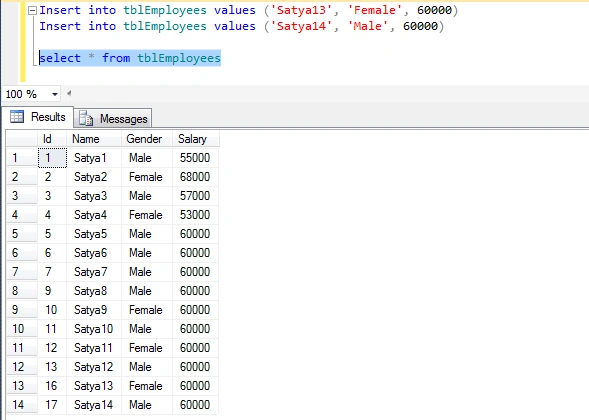The height and width of the screenshot is (420, 589).
Task: Select the Id cell with value 17
Action: click(x=52, y=405)
